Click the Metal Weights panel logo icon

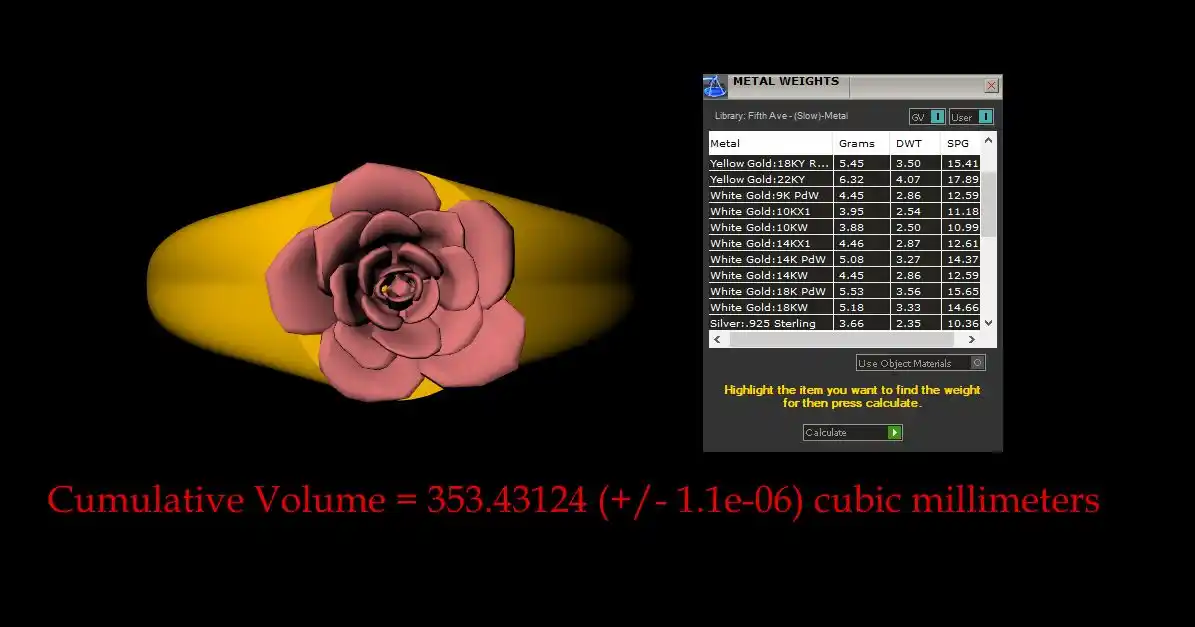pyautogui.click(x=715, y=86)
